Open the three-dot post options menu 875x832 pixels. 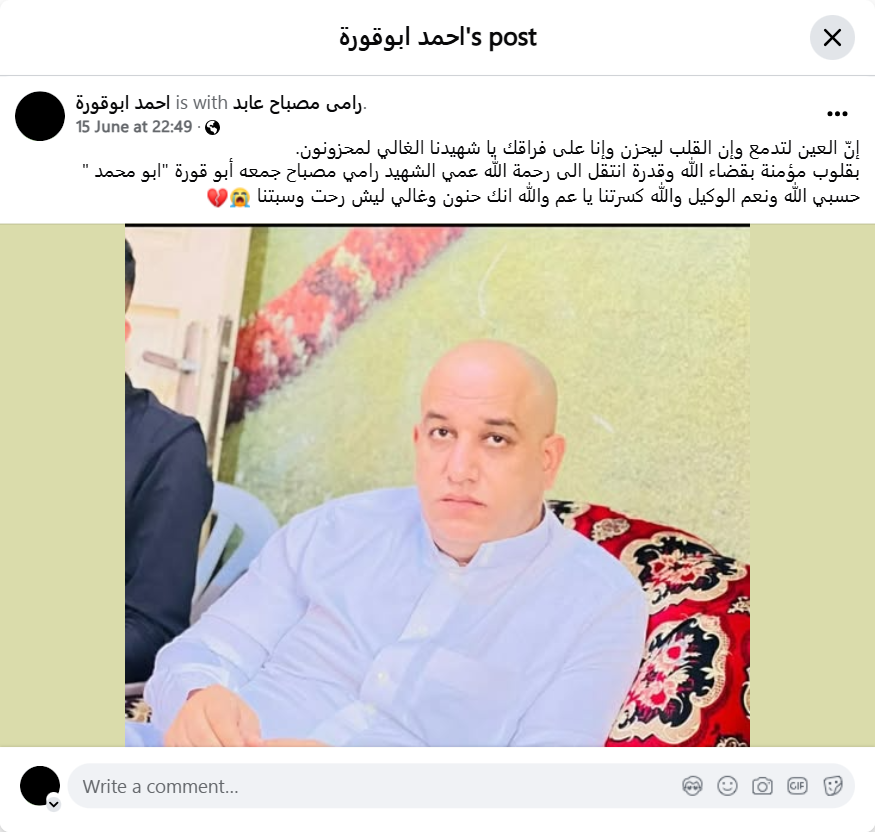[837, 114]
